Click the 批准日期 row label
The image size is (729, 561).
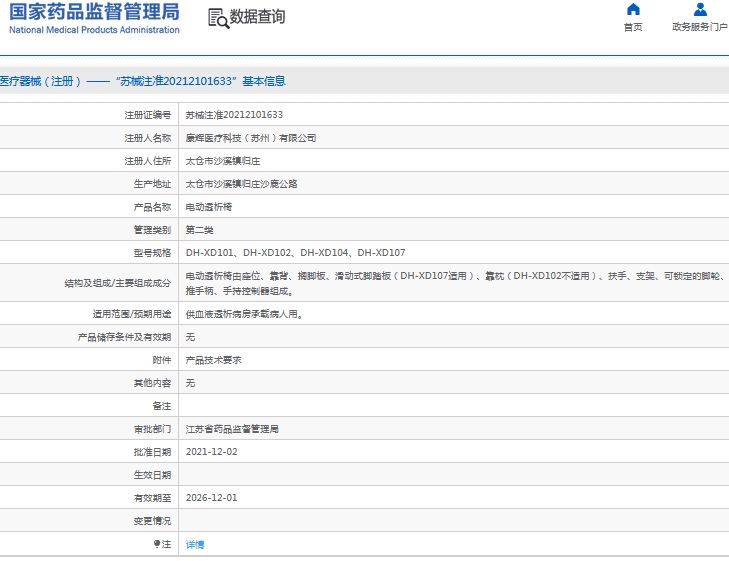(152, 452)
